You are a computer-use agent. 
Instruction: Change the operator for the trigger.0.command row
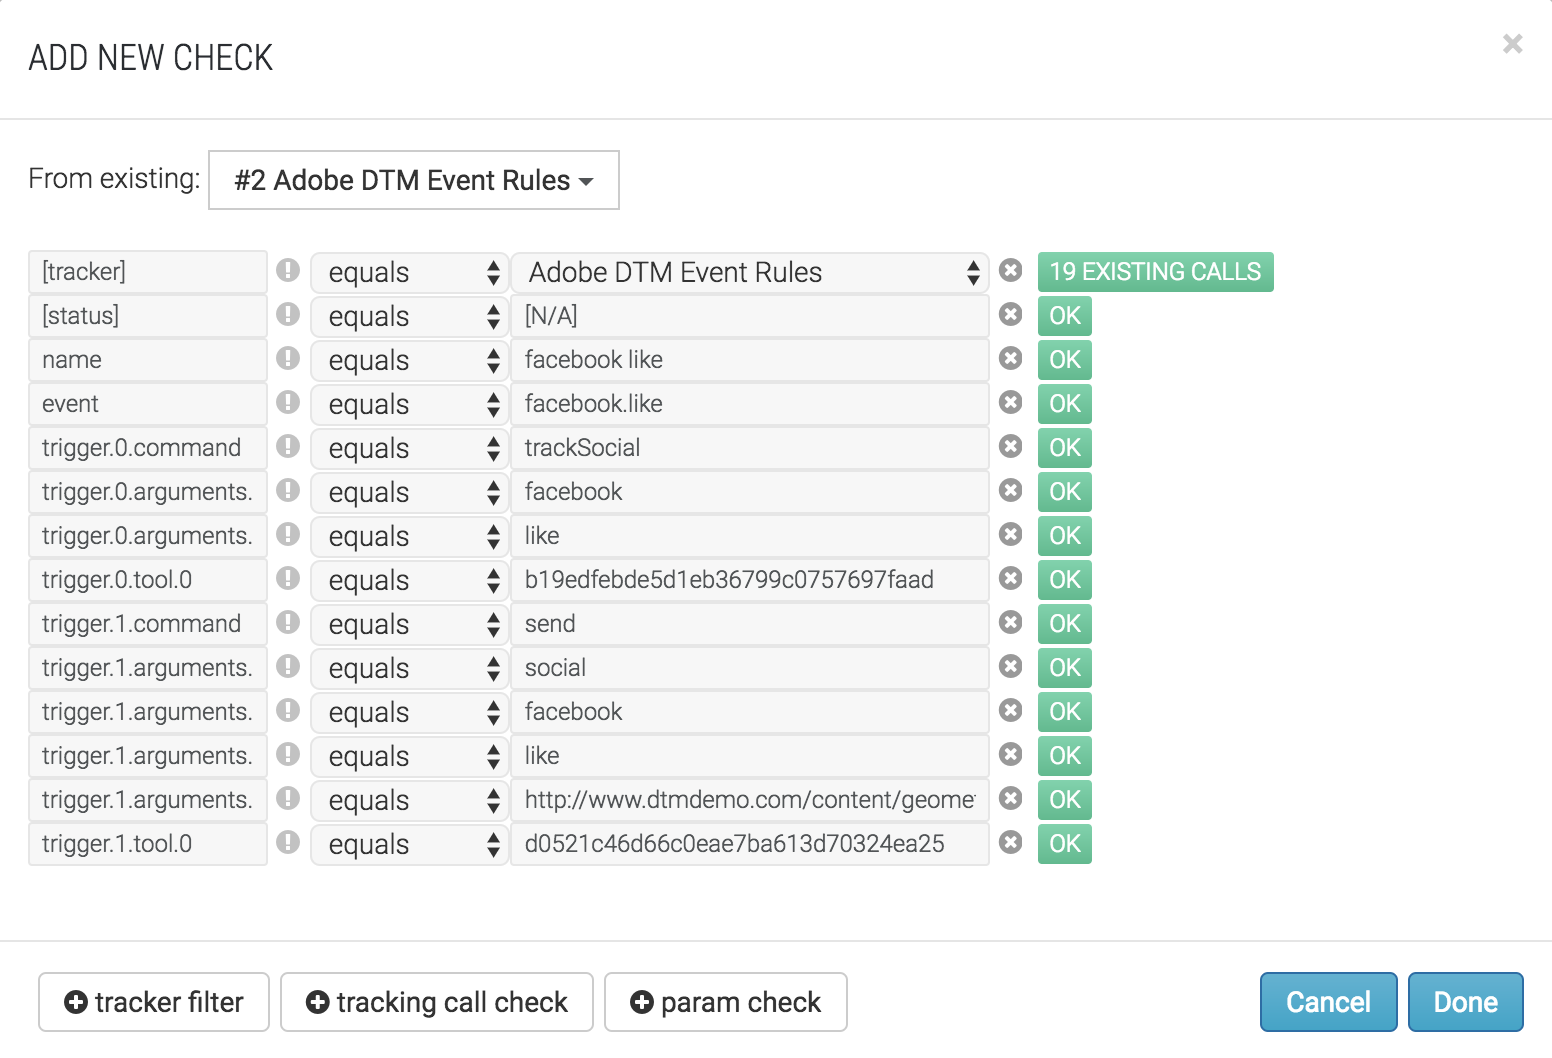pyautogui.click(x=409, y=448)
